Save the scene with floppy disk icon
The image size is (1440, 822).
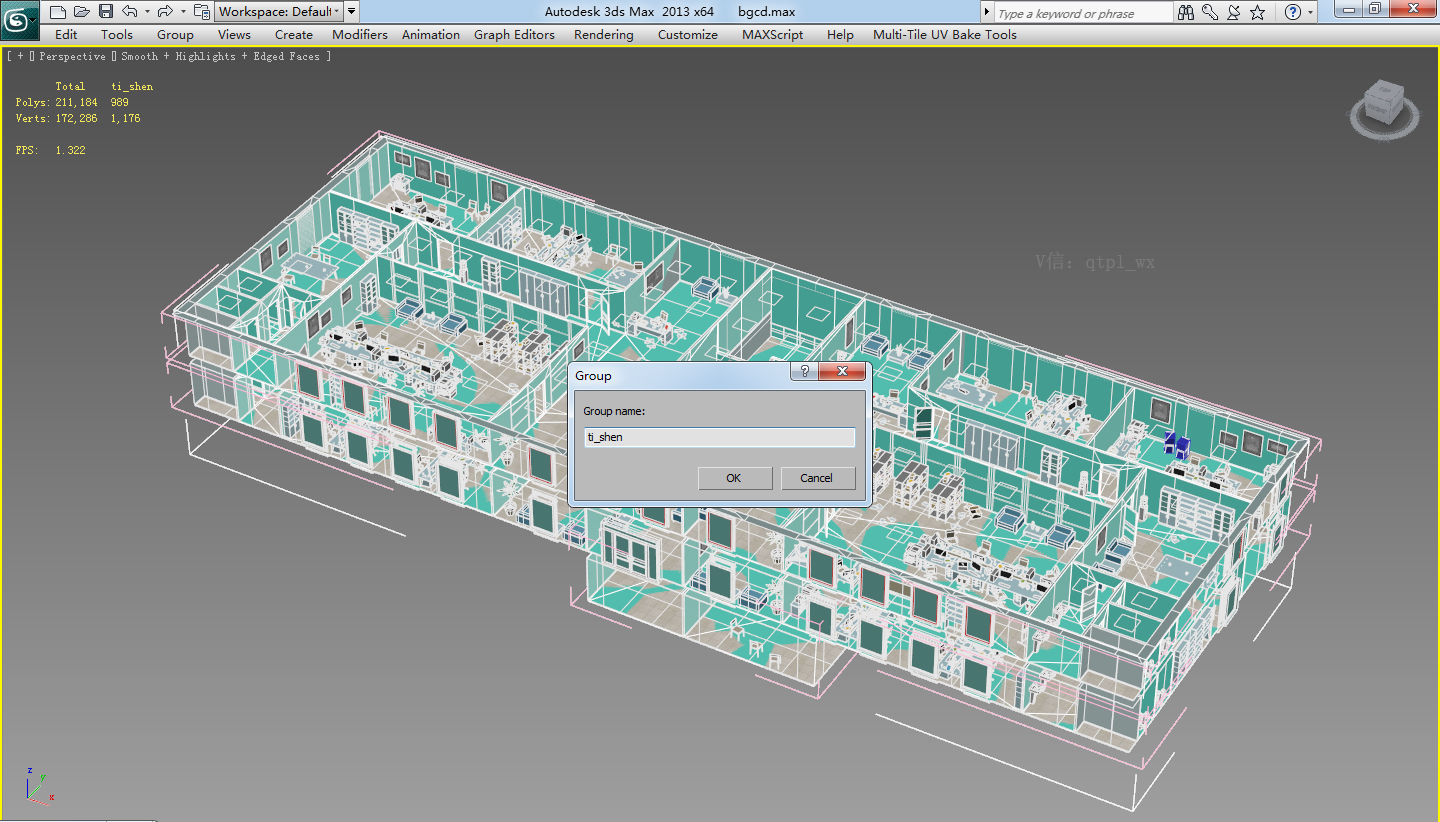(105, 12)
